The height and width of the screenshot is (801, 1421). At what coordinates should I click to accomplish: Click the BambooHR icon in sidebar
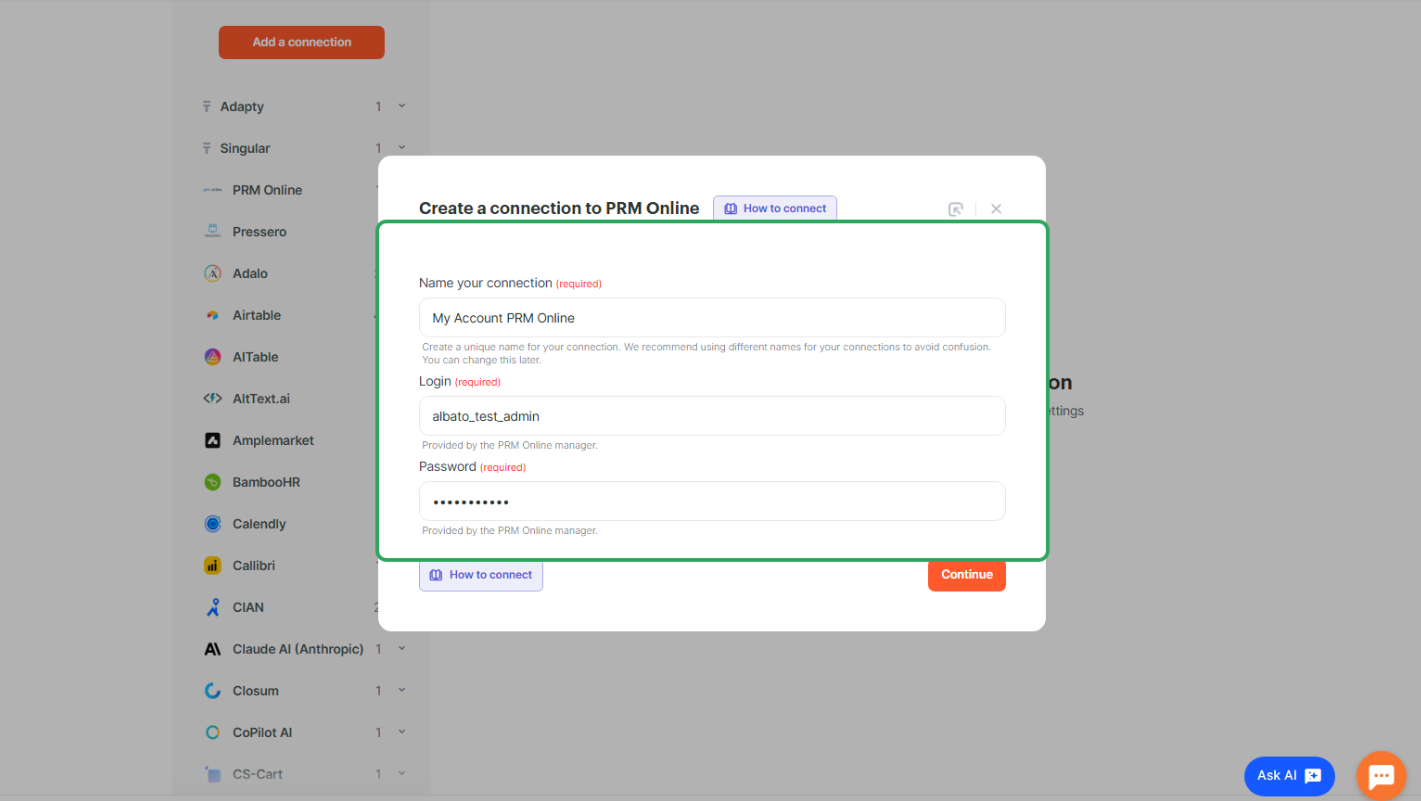pyautogui.click(x=212, y=482)
